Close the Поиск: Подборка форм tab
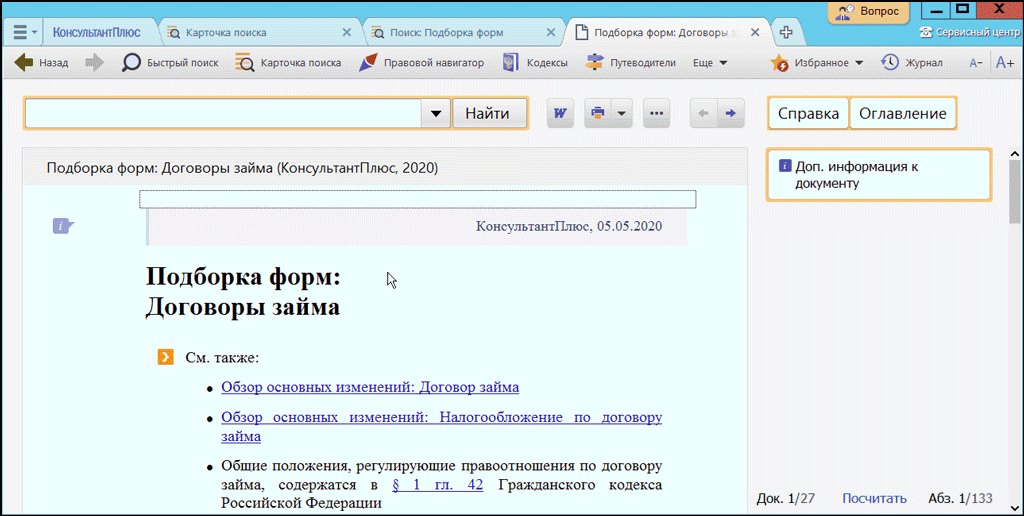 pyautogui.click(x=551, y=32)
